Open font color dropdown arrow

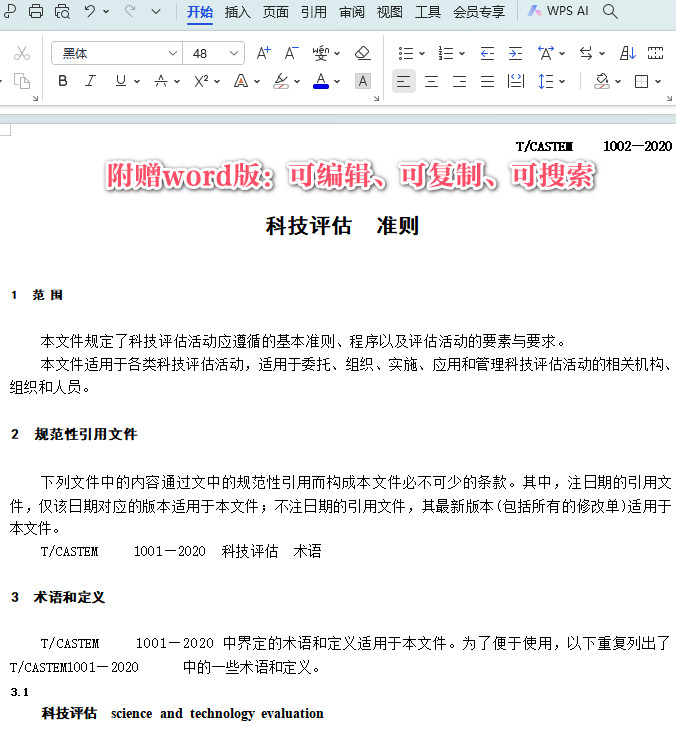coord(337,81)
